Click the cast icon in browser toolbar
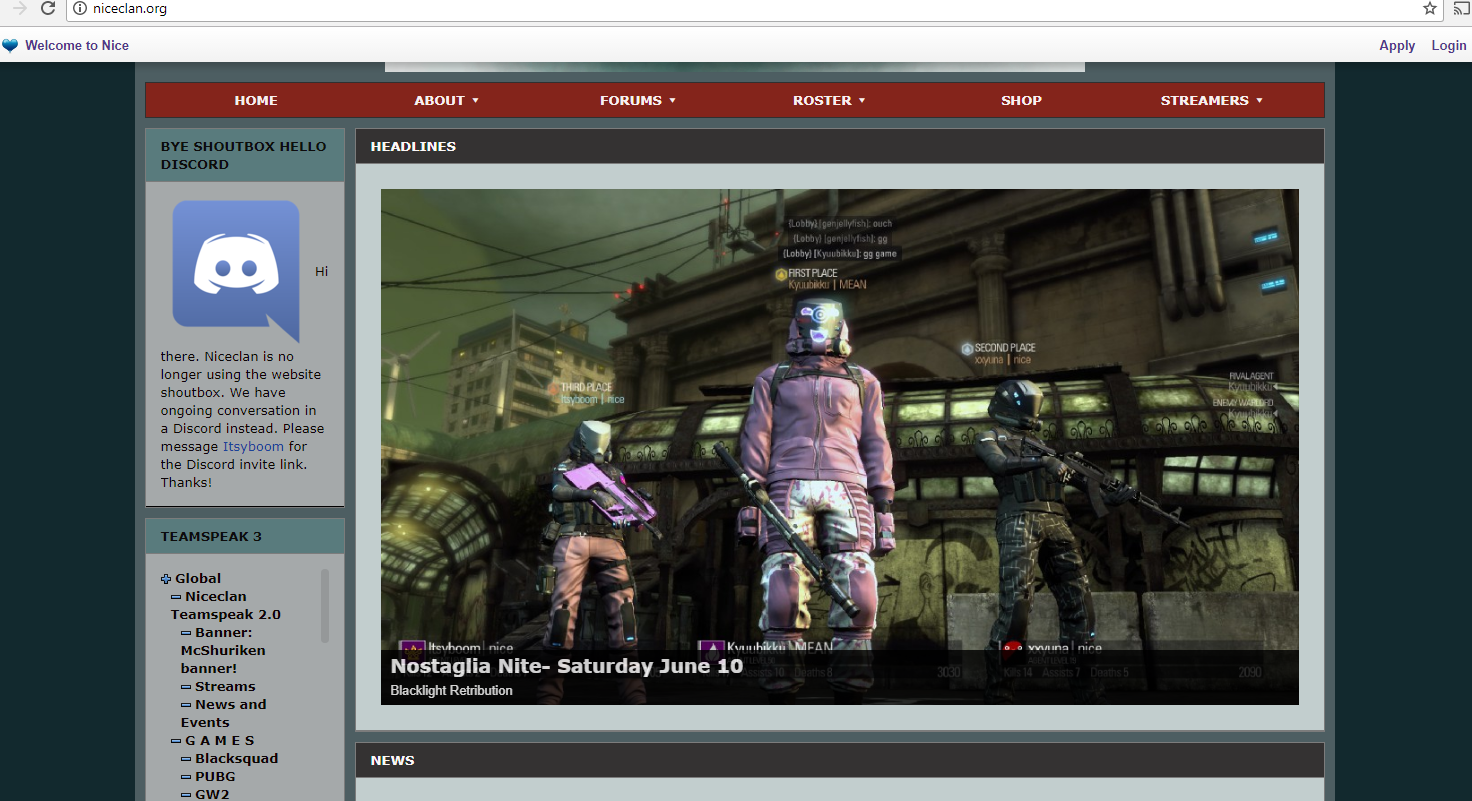 1460,9
